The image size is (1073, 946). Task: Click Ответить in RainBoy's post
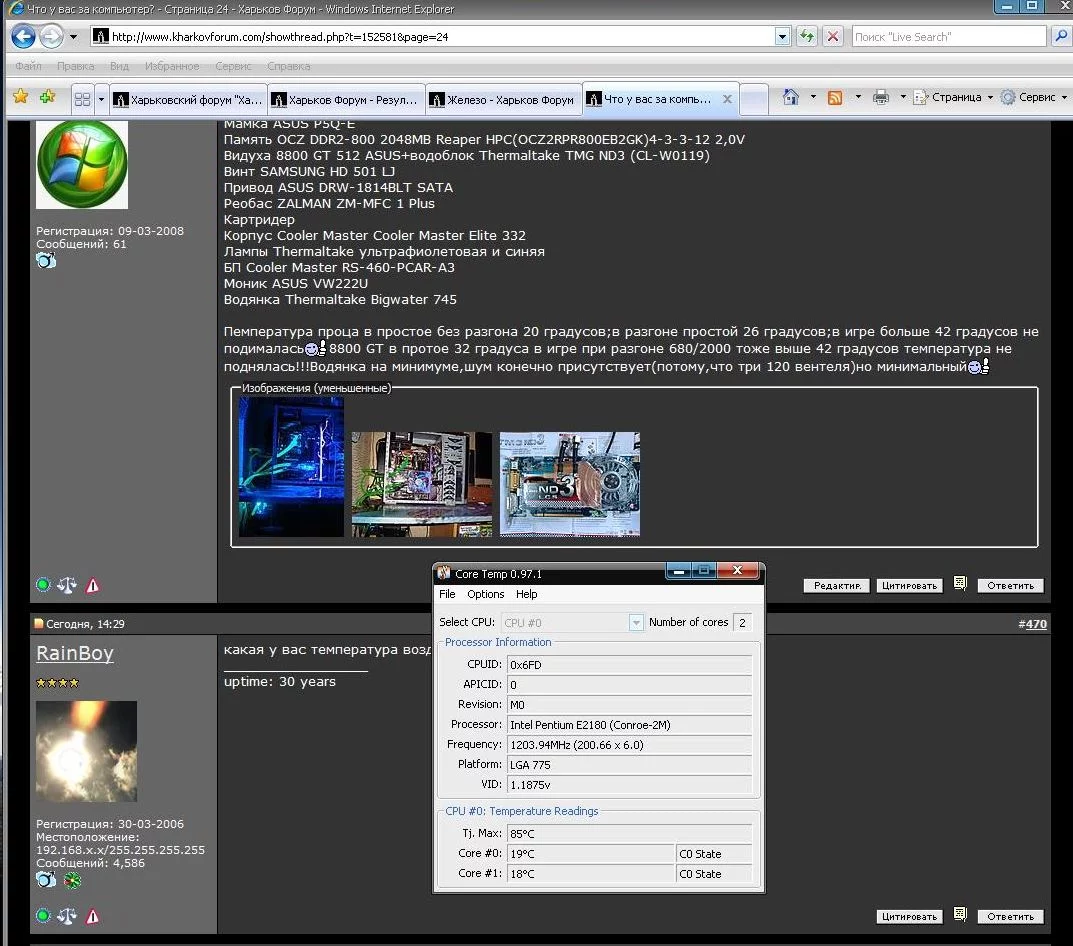point(1011,917)
